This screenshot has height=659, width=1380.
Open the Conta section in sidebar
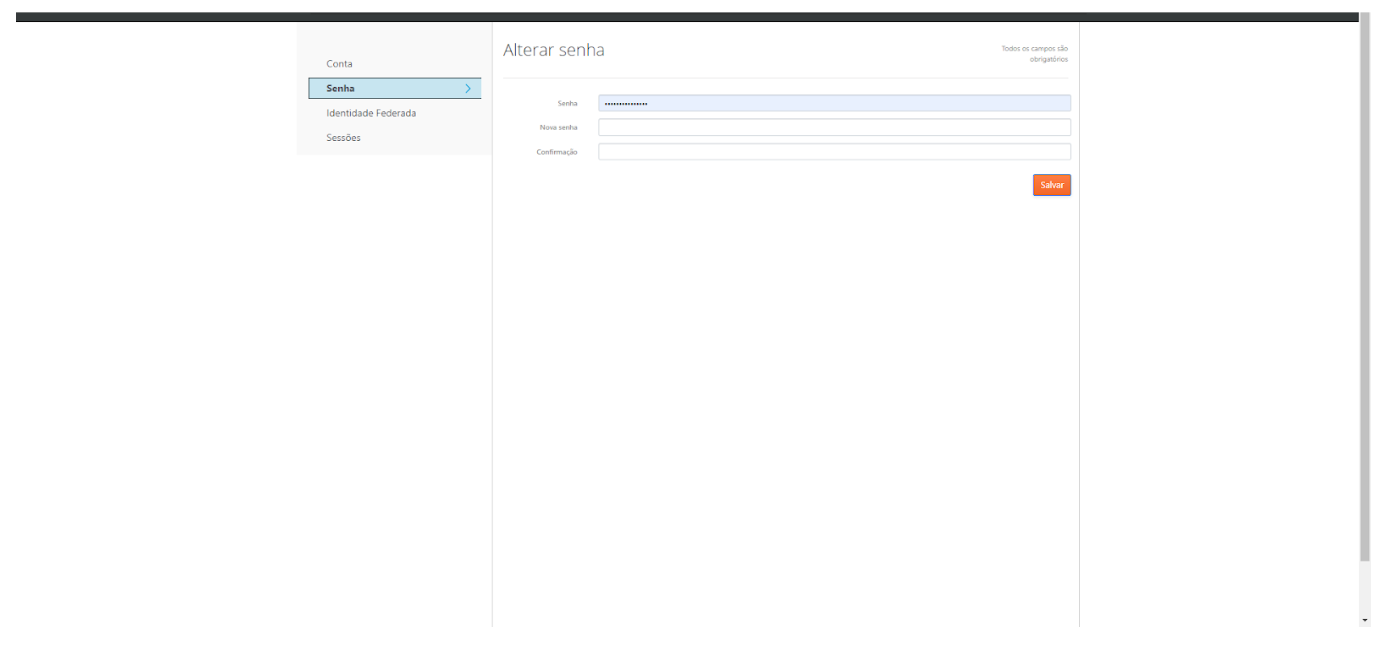pyautogui.click(x=339, y=64)
